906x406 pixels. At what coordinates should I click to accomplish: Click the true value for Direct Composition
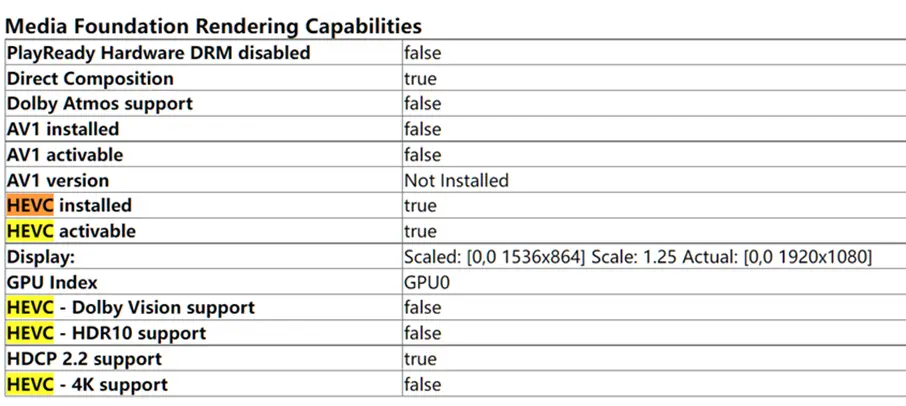(420, 78)
